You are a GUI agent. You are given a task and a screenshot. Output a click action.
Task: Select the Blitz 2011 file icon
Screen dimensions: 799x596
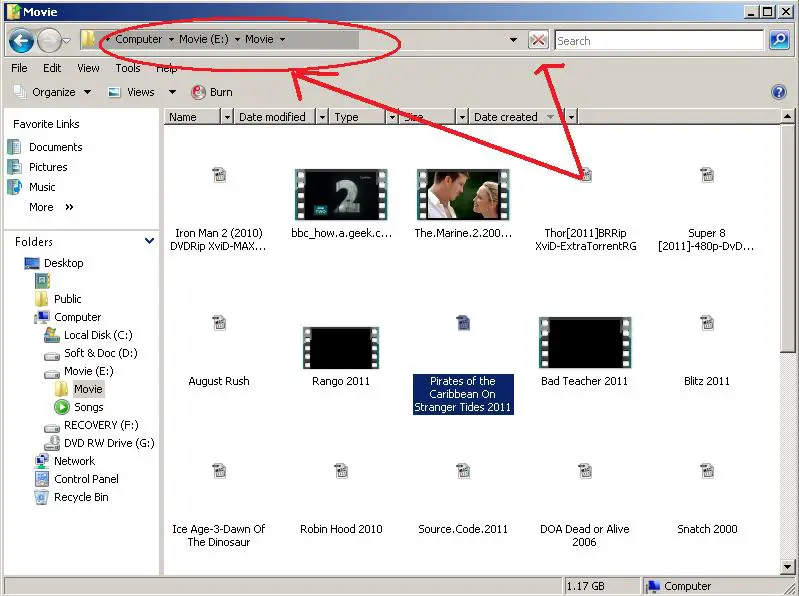point(707,323)
